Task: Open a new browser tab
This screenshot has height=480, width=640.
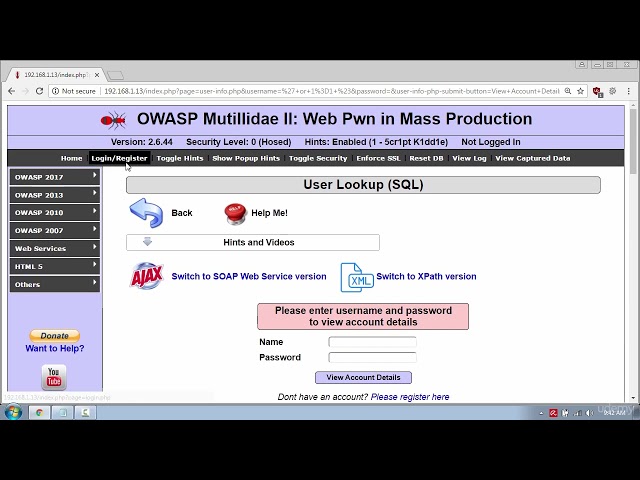Action: (x=116, y=75)
